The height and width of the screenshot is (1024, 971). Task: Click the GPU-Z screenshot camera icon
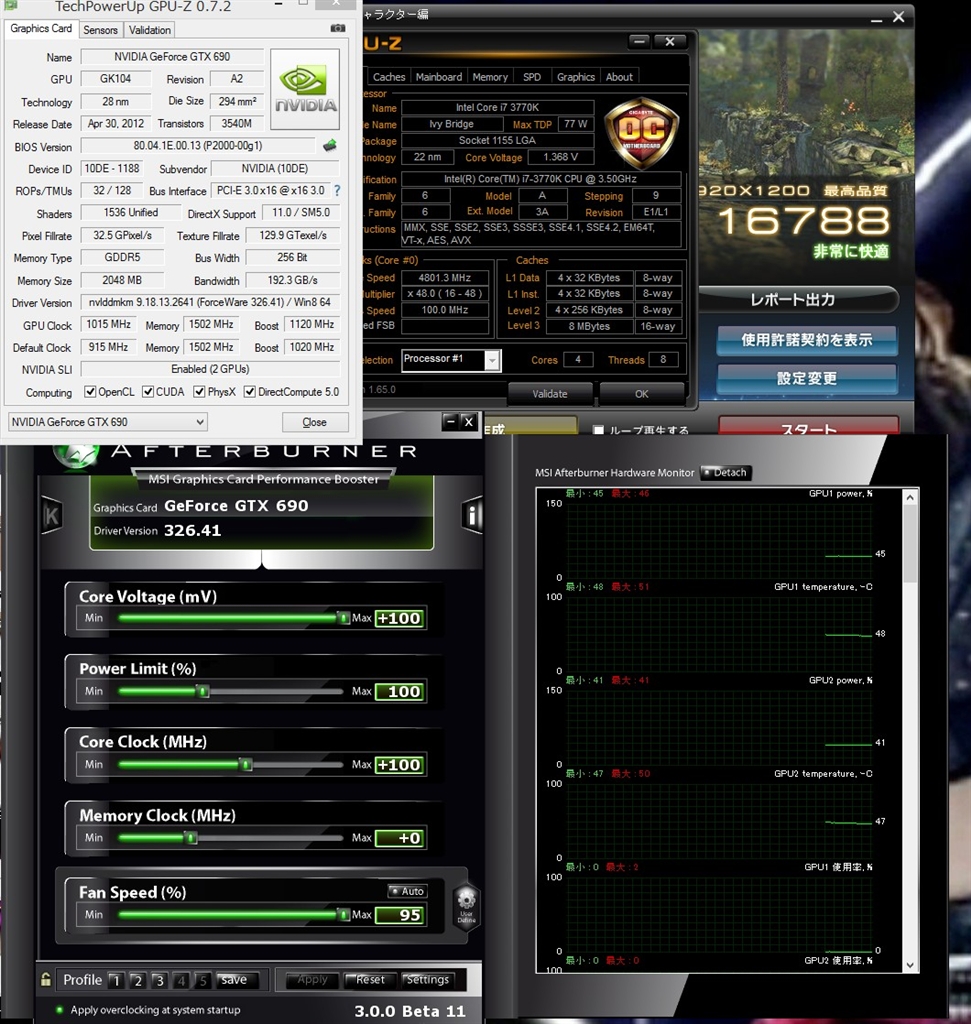pyautogui.click(x=338, y=28)
